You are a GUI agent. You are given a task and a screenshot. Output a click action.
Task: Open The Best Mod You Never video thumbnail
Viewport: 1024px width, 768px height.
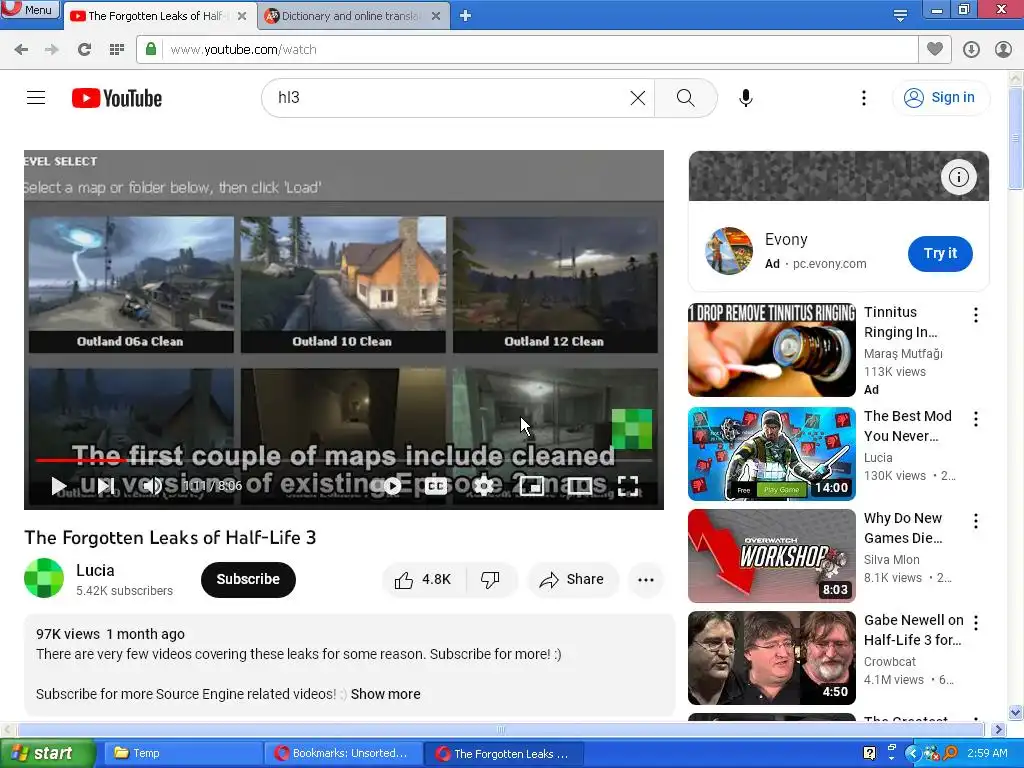pos(771,454)
